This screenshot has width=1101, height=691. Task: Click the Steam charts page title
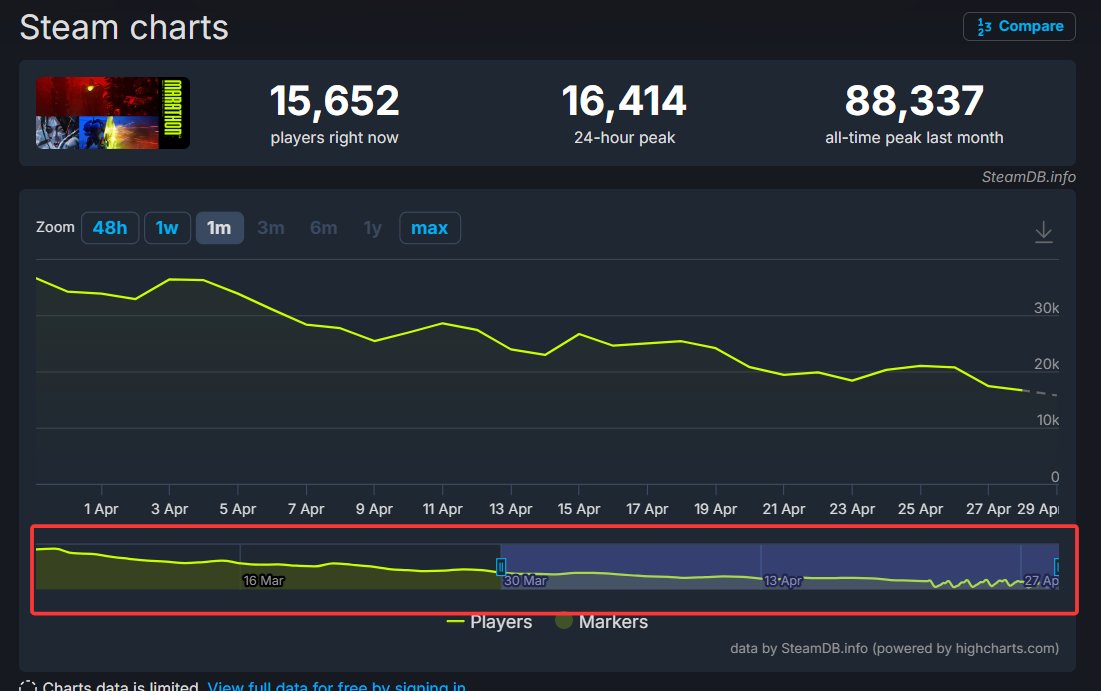pos(123,26)
